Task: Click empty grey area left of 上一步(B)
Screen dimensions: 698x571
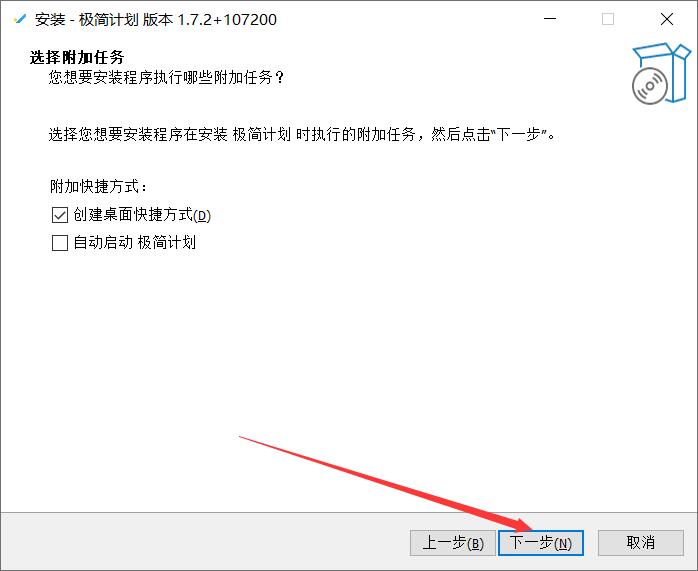Action: click(205, 542)
